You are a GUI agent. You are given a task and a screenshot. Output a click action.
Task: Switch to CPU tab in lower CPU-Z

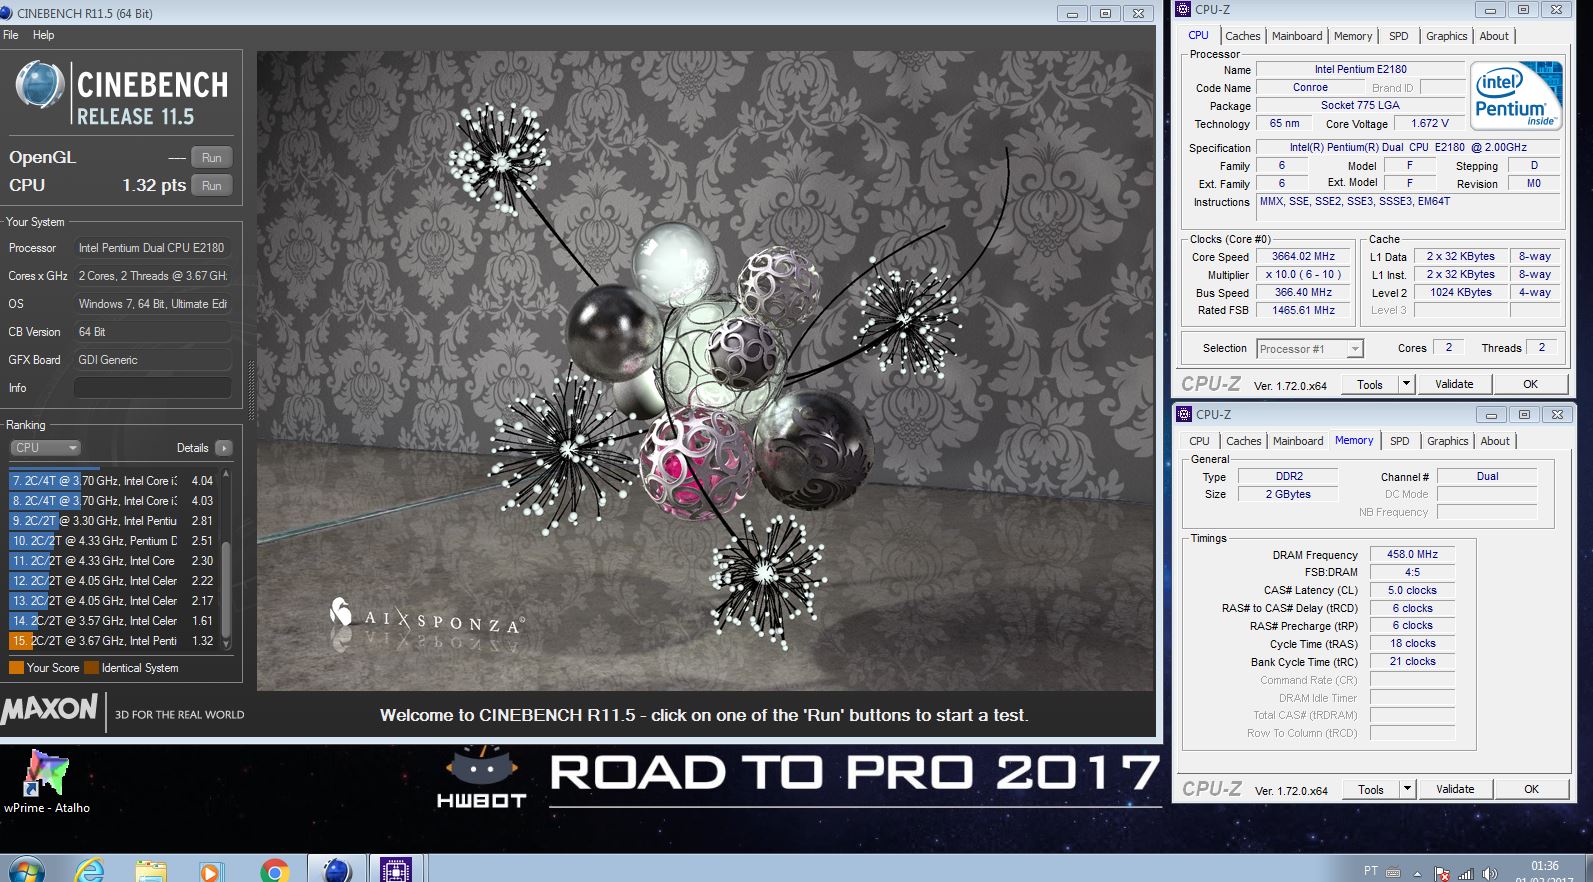1199,441
